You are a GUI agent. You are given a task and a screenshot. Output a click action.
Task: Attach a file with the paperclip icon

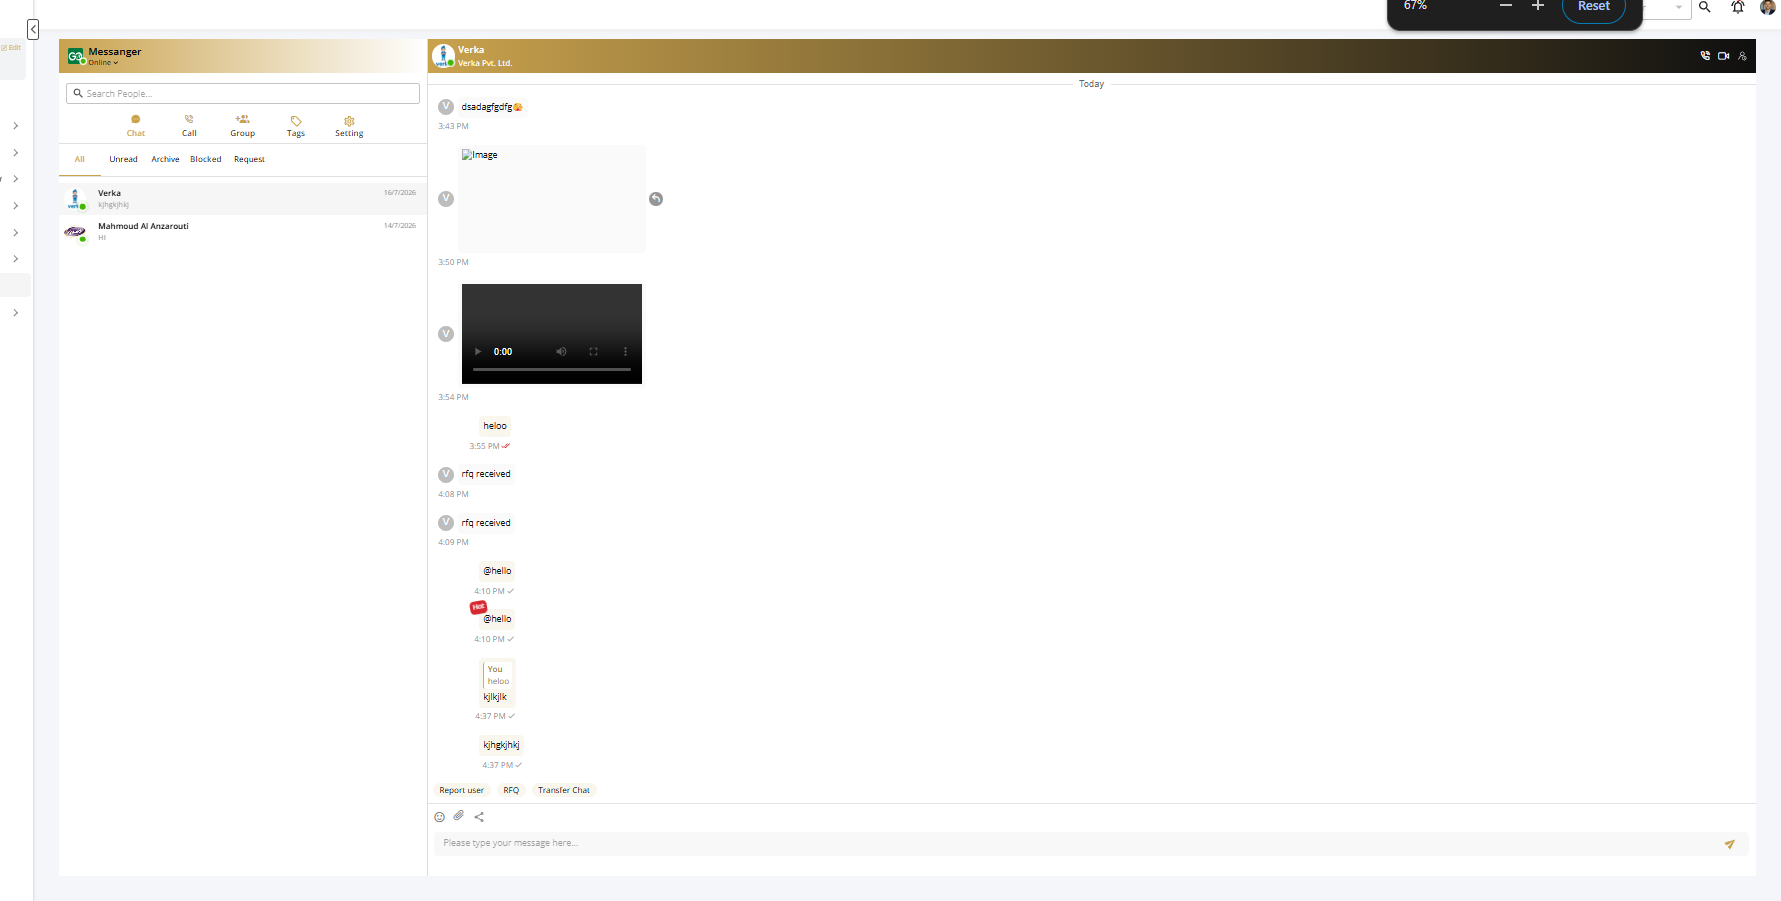(x=459, y=816)
